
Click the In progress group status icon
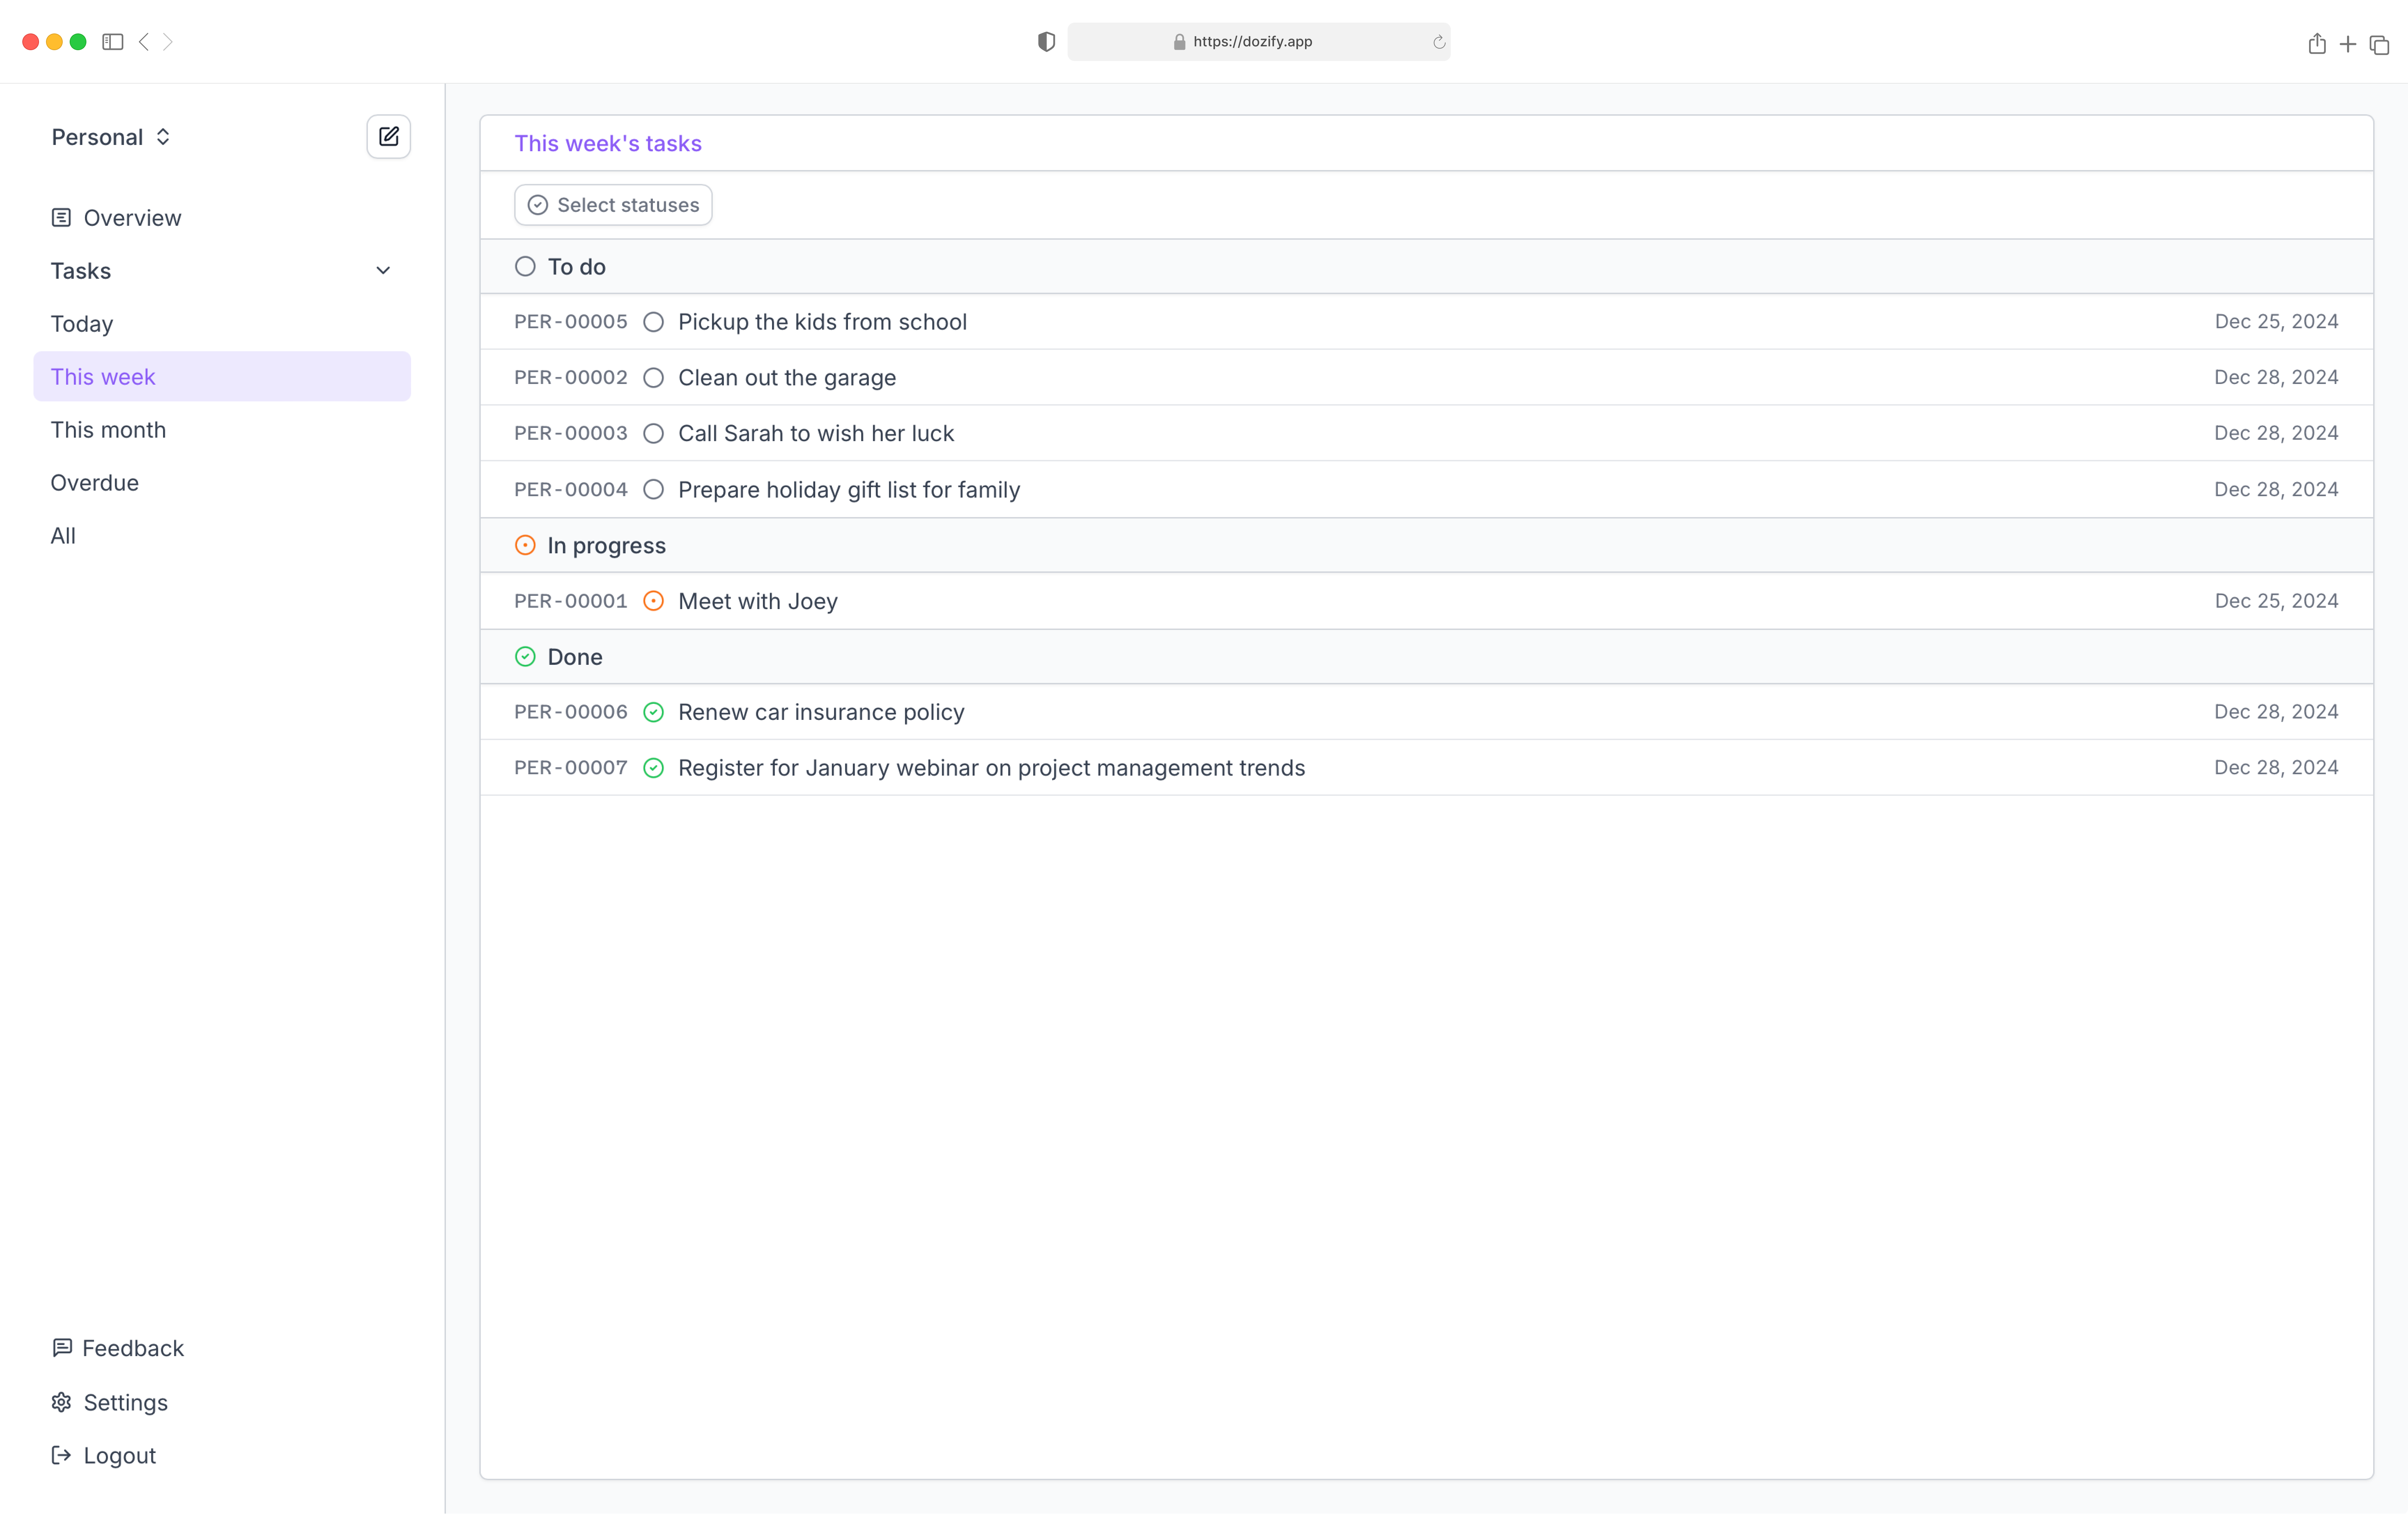click(x=525, y=545)
